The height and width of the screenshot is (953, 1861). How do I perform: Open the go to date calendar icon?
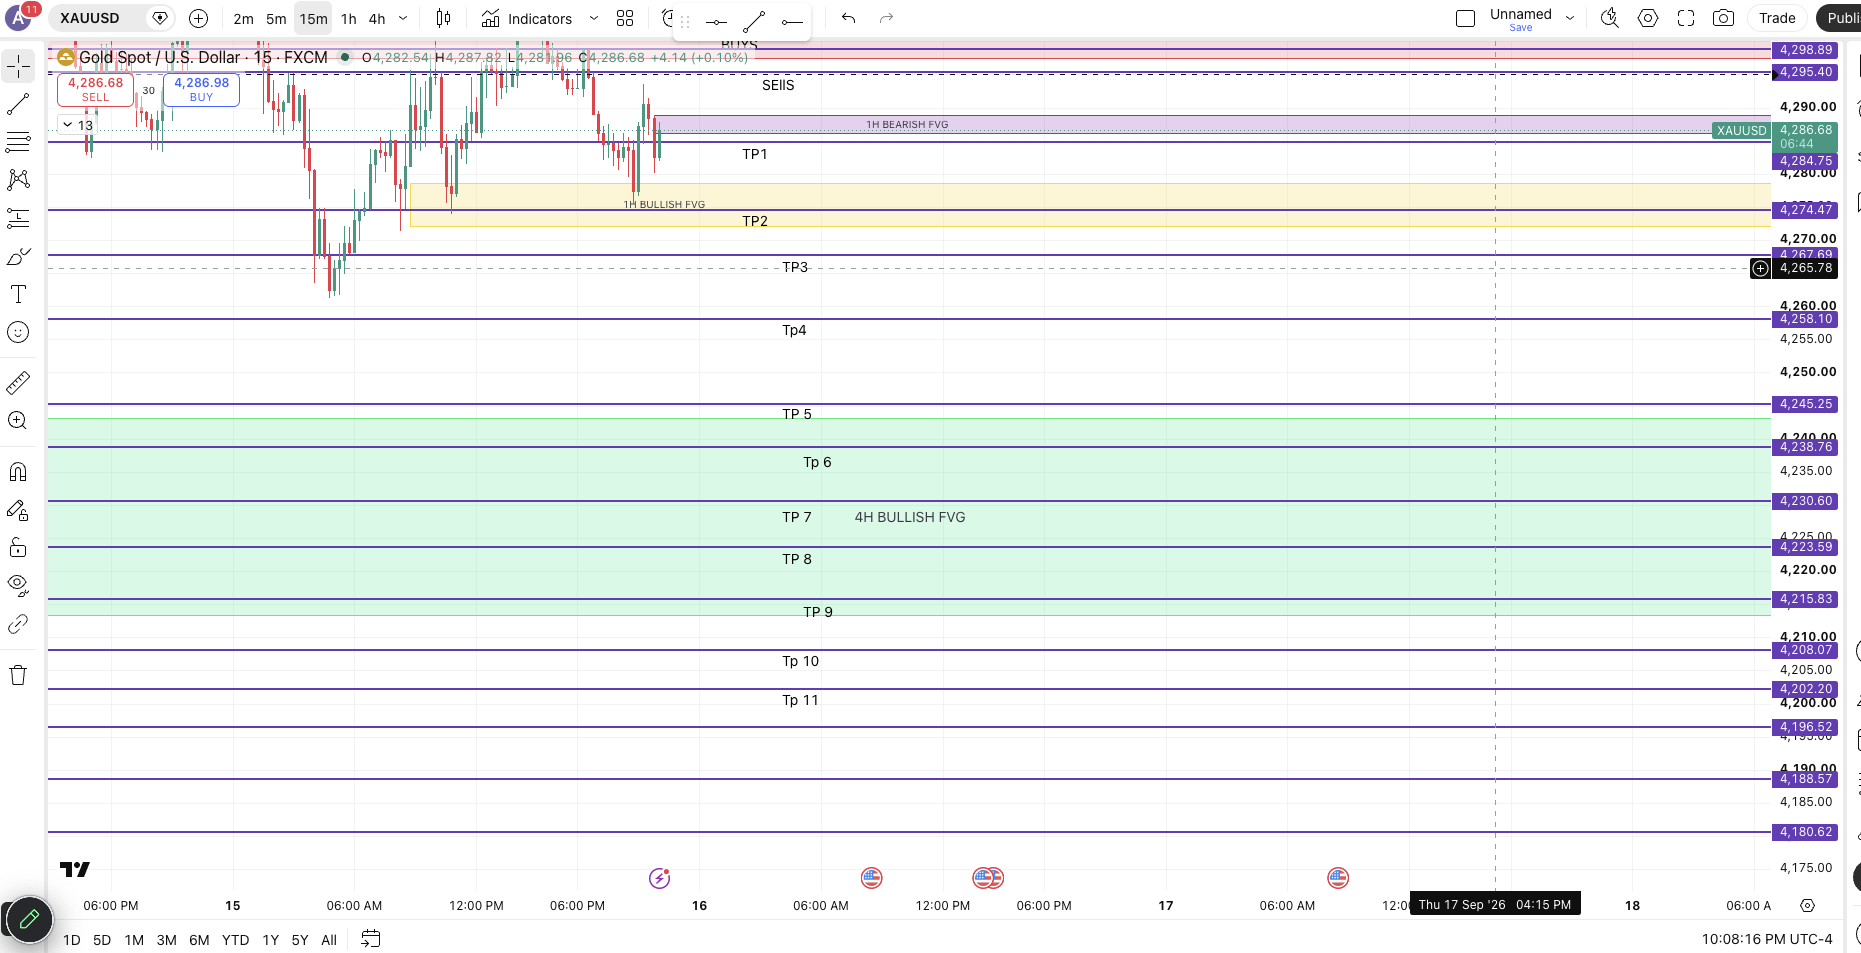[370, 939]
